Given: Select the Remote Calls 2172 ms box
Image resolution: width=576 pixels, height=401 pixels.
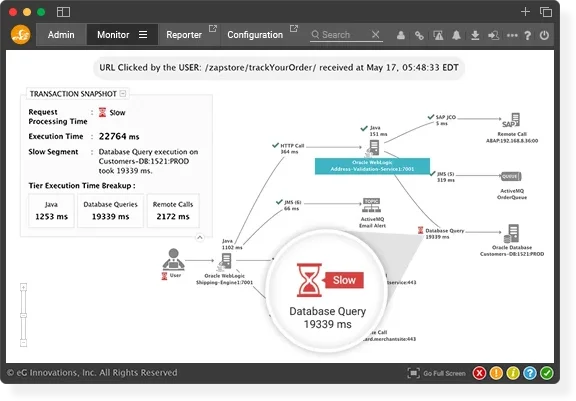Looking at the screenshot, I should pos(173,211).
